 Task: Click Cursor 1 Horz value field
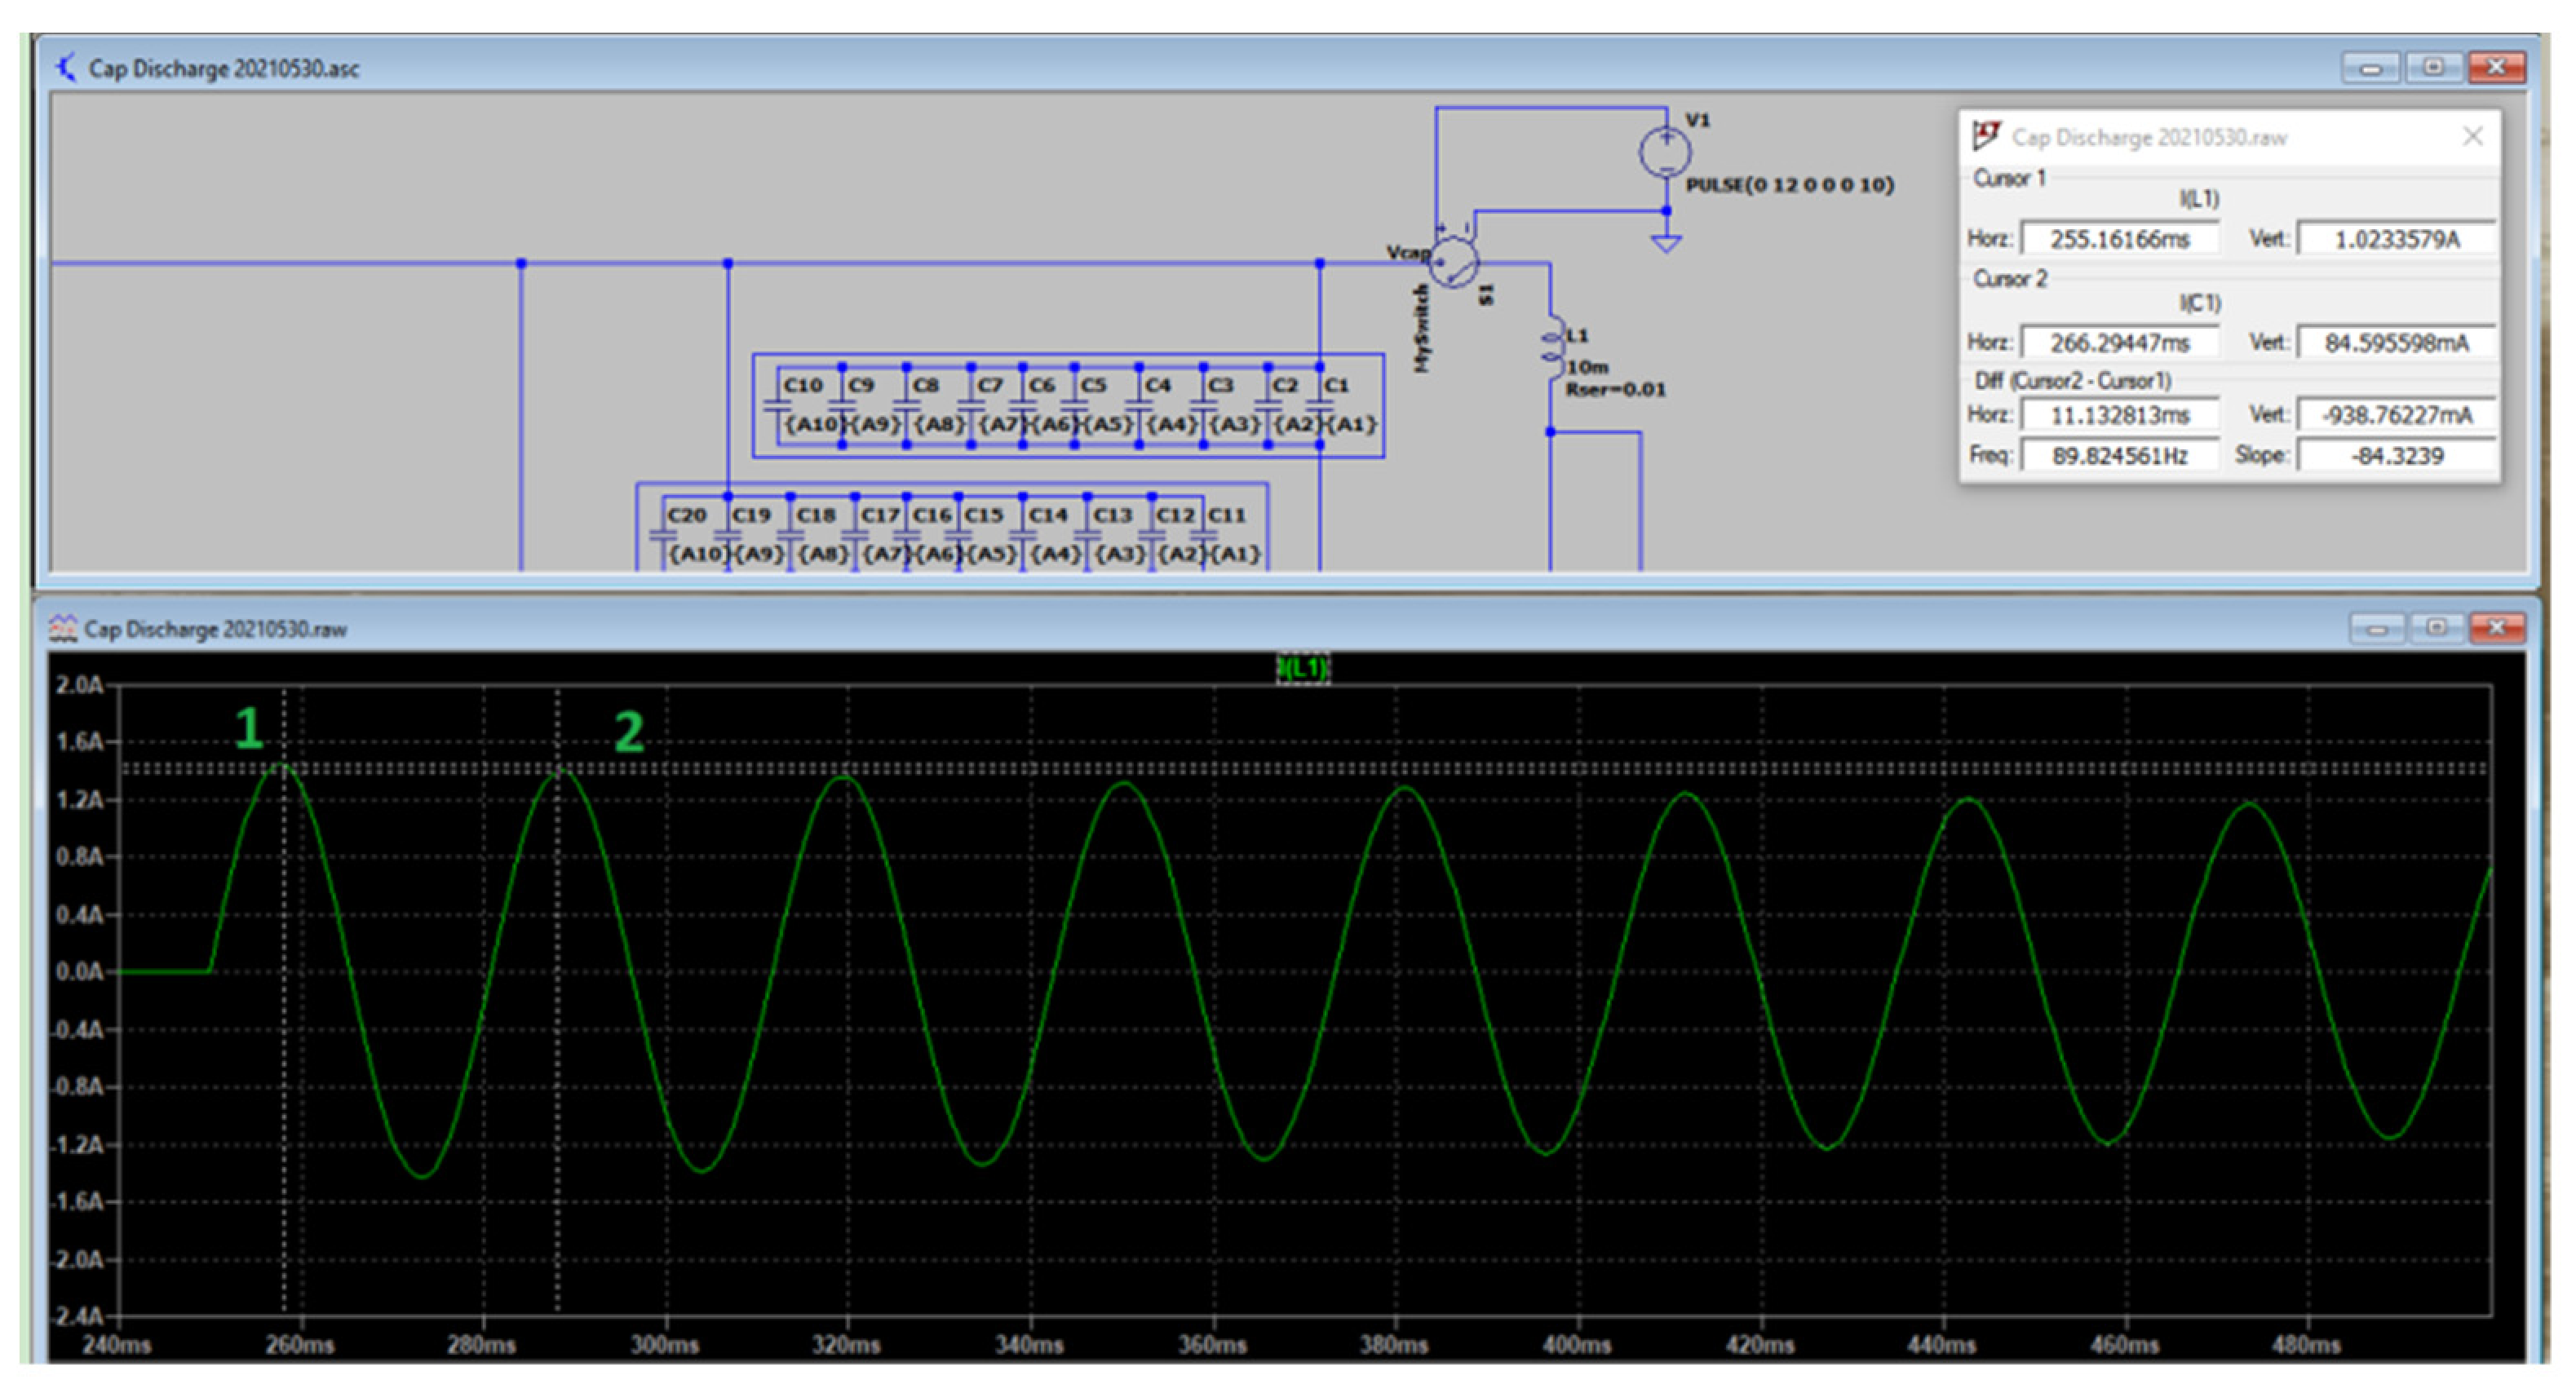tap(2119, 239)
